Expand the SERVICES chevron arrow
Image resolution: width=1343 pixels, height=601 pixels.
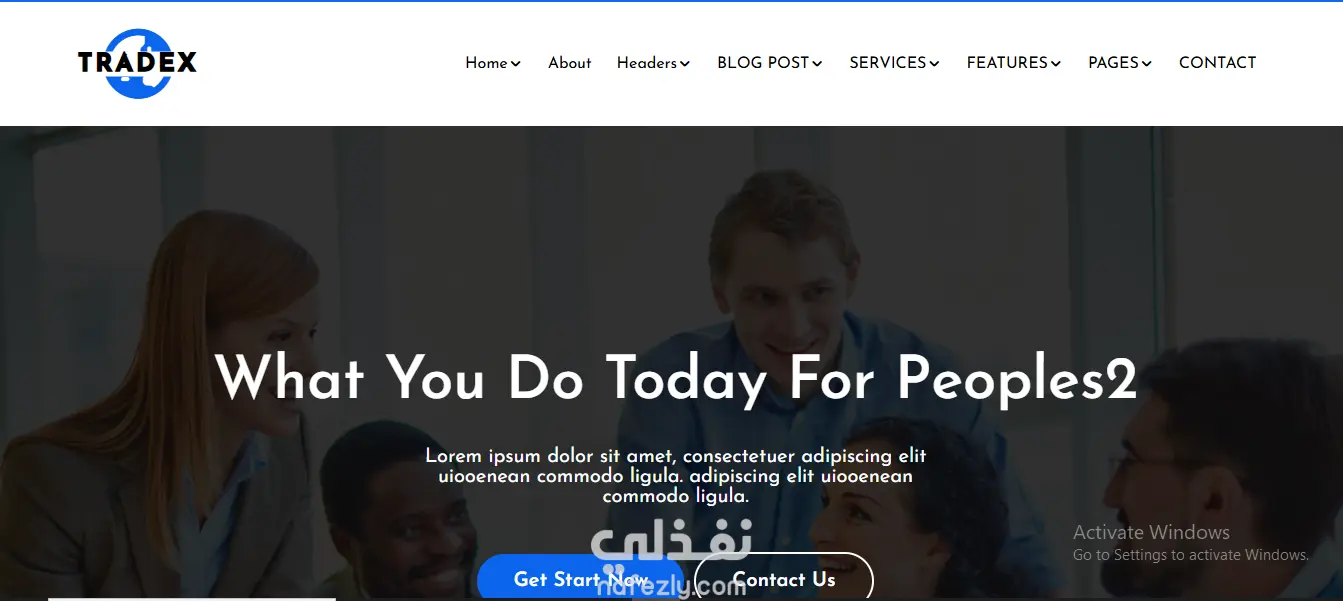(934, 64)
